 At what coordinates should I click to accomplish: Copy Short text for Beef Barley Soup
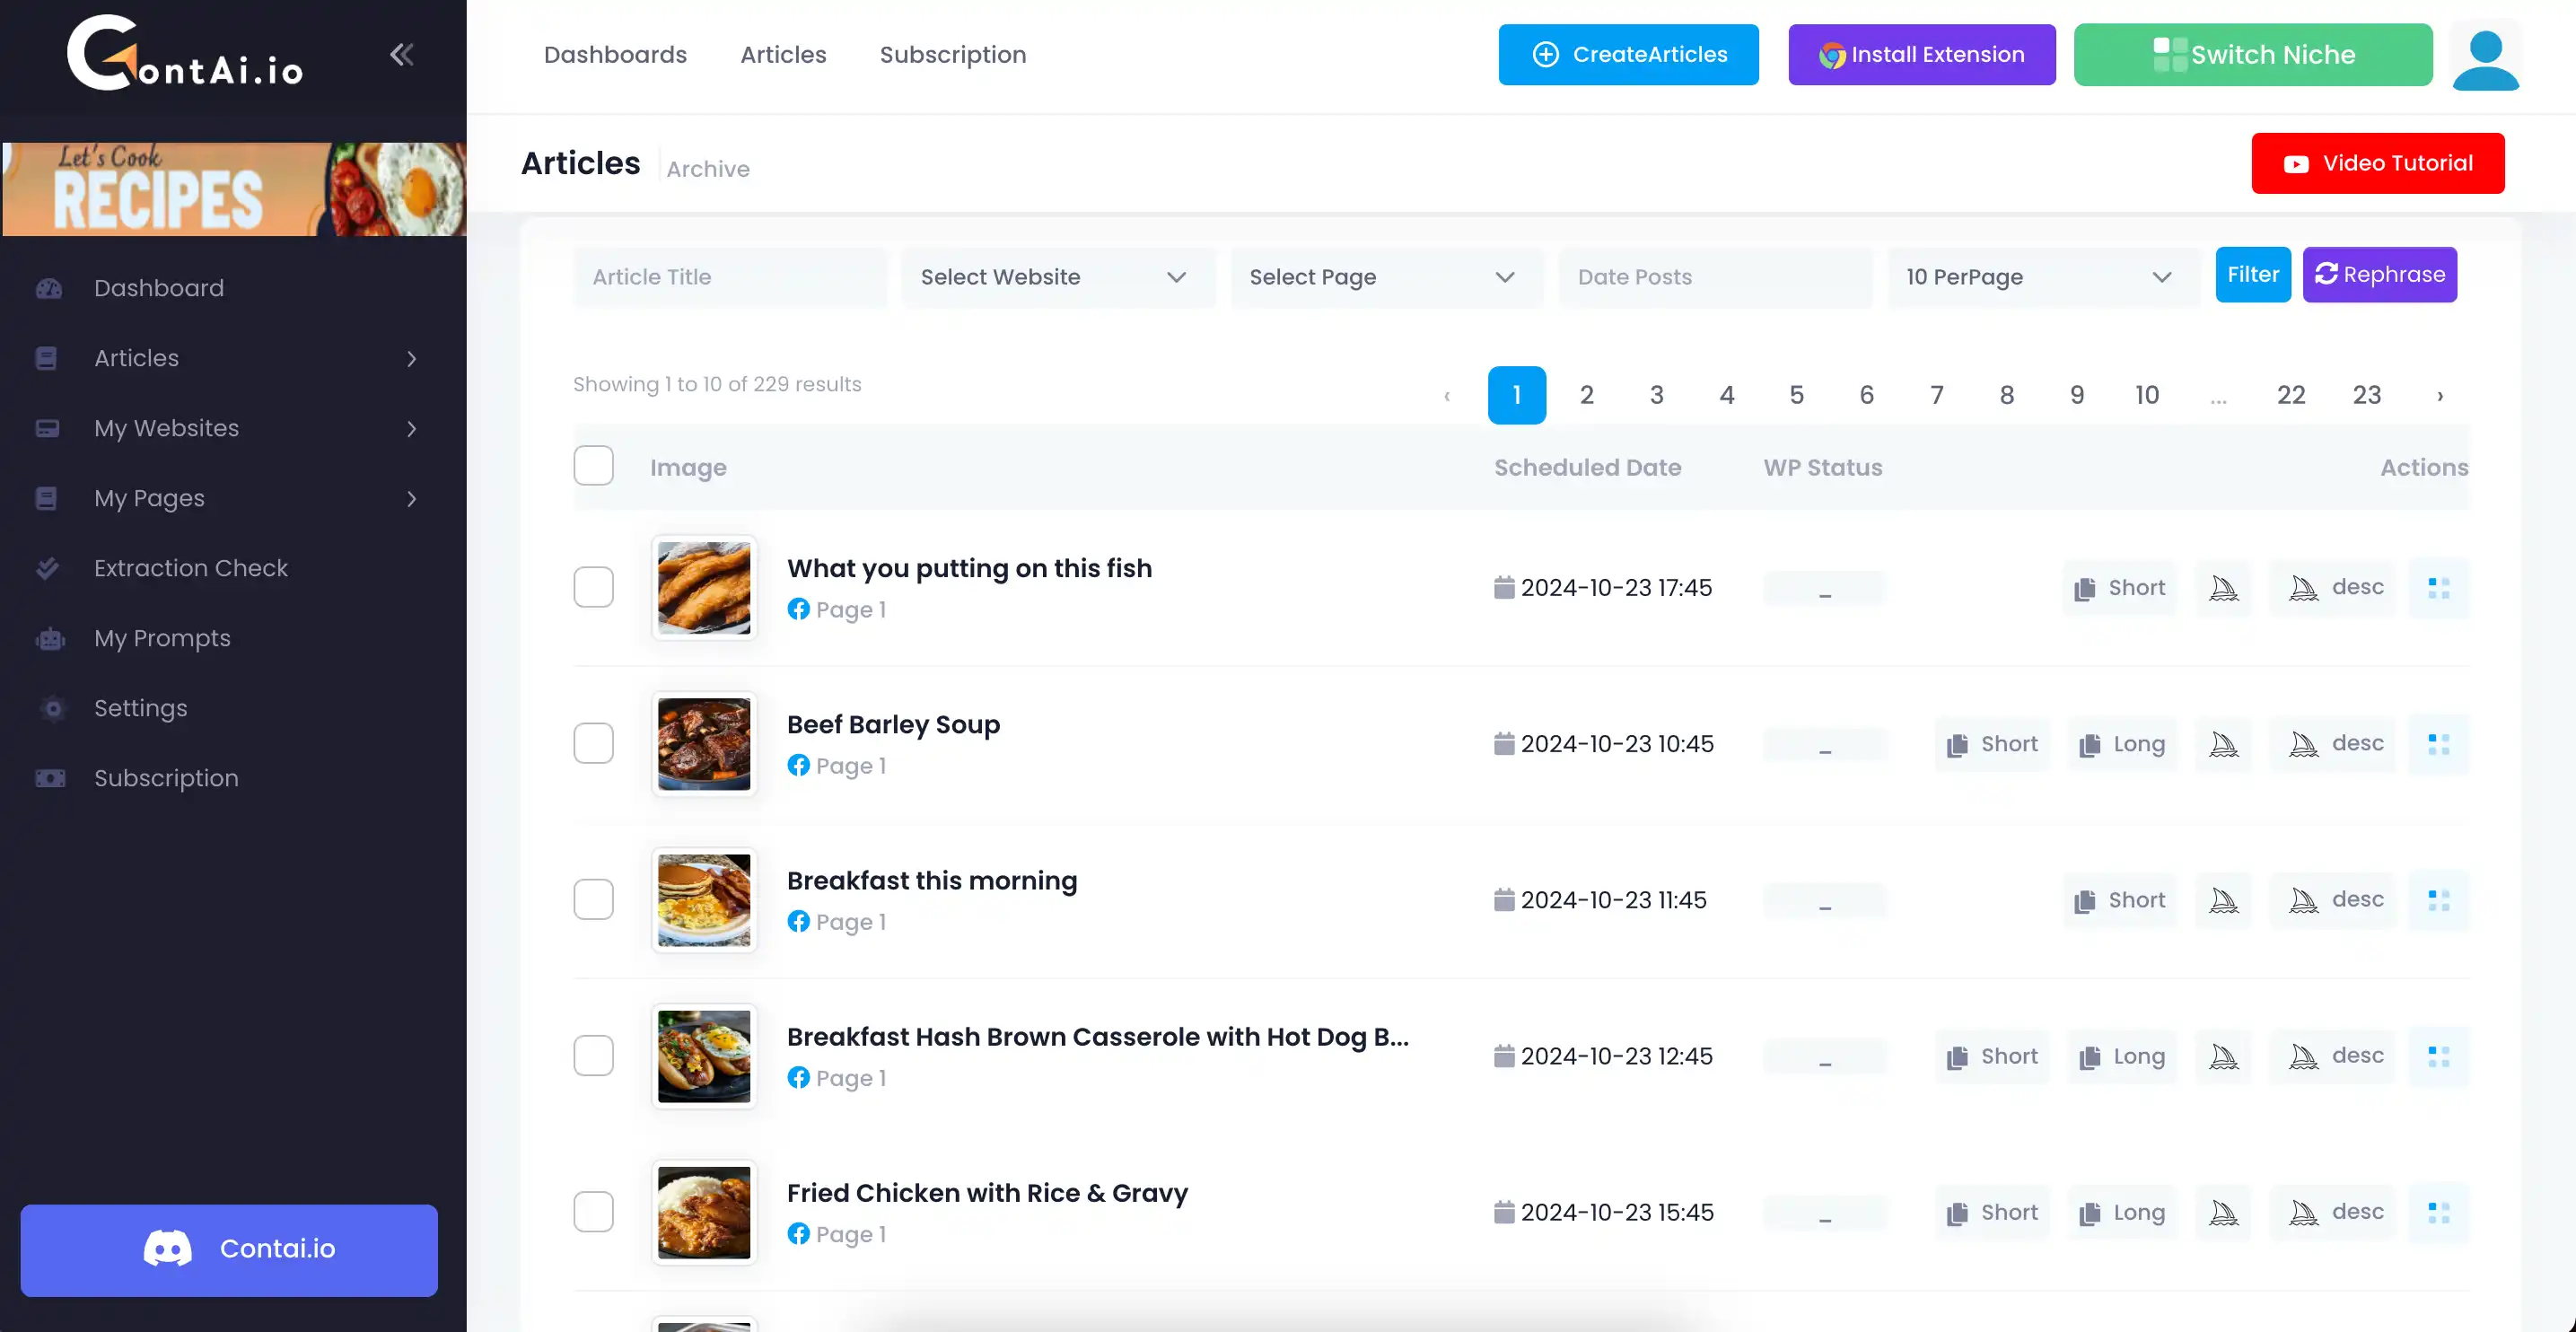click(1991, 743)
